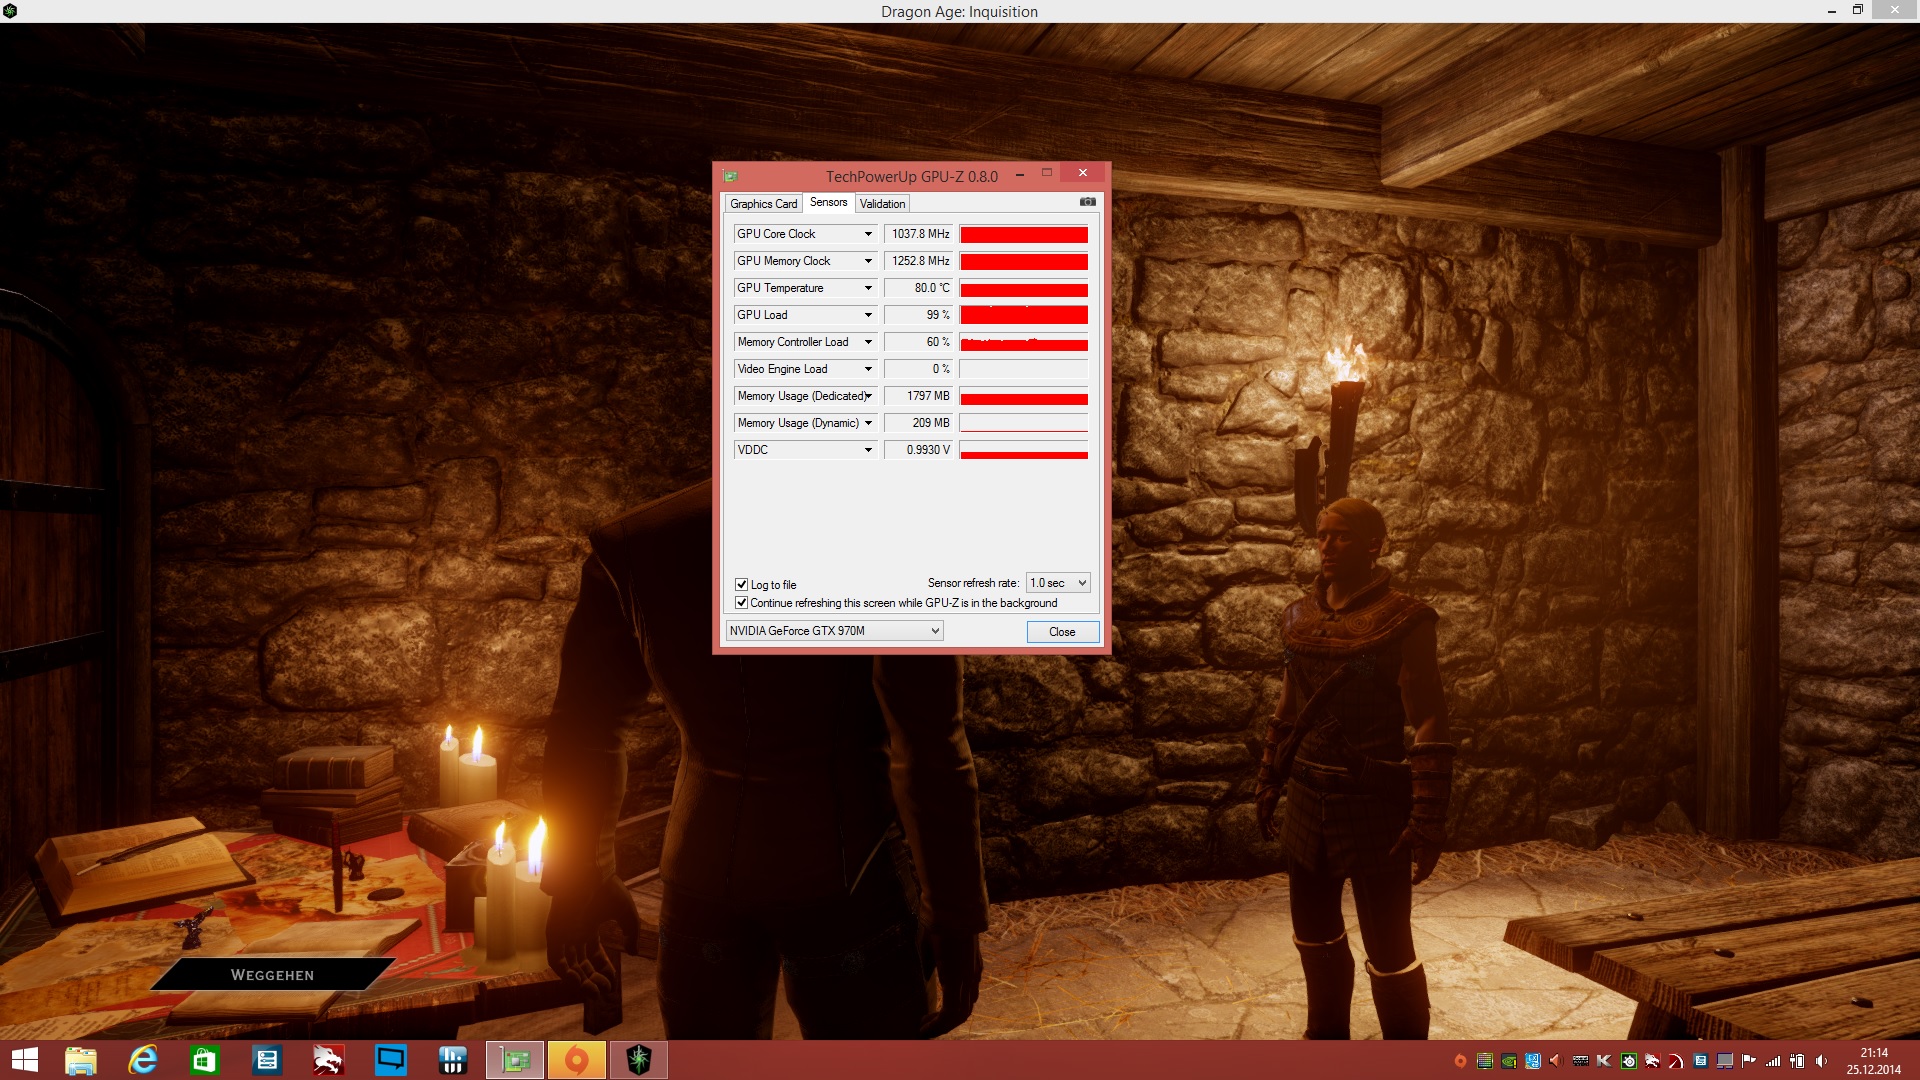Switch to GPU-Z in the taskbar
1920x1080 pixels.
515,1060
